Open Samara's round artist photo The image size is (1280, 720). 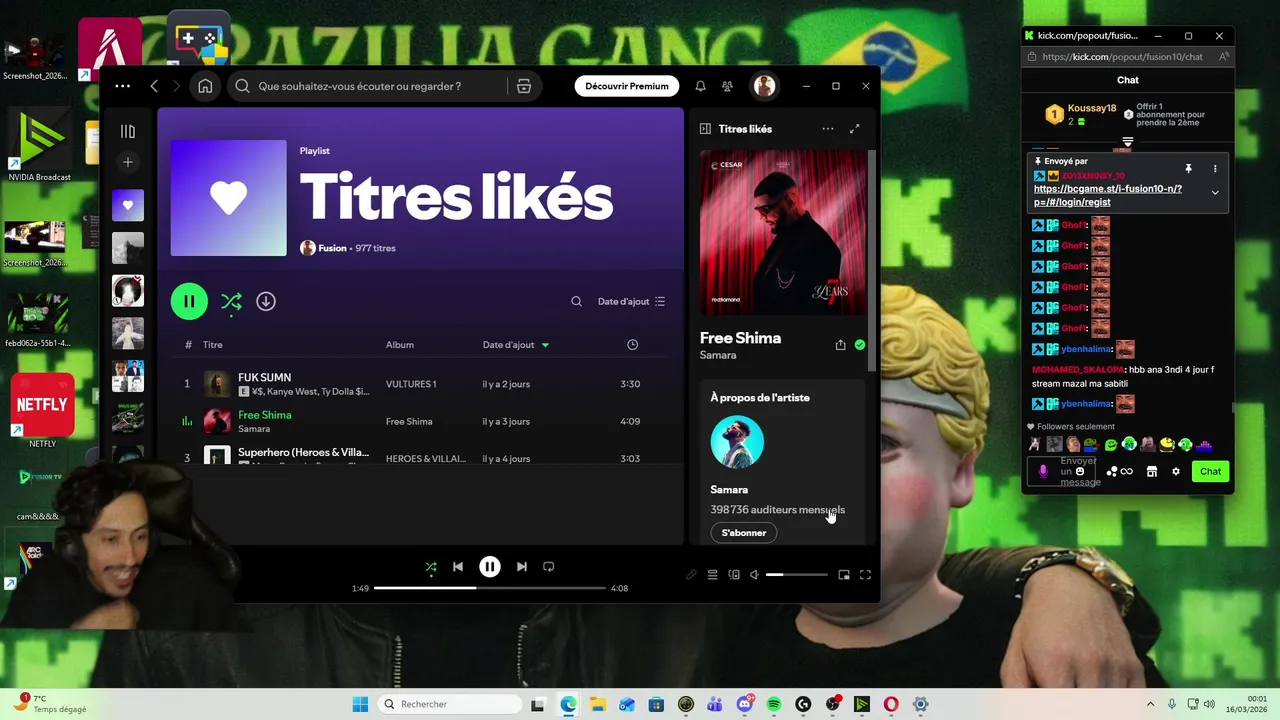[737, 442]
